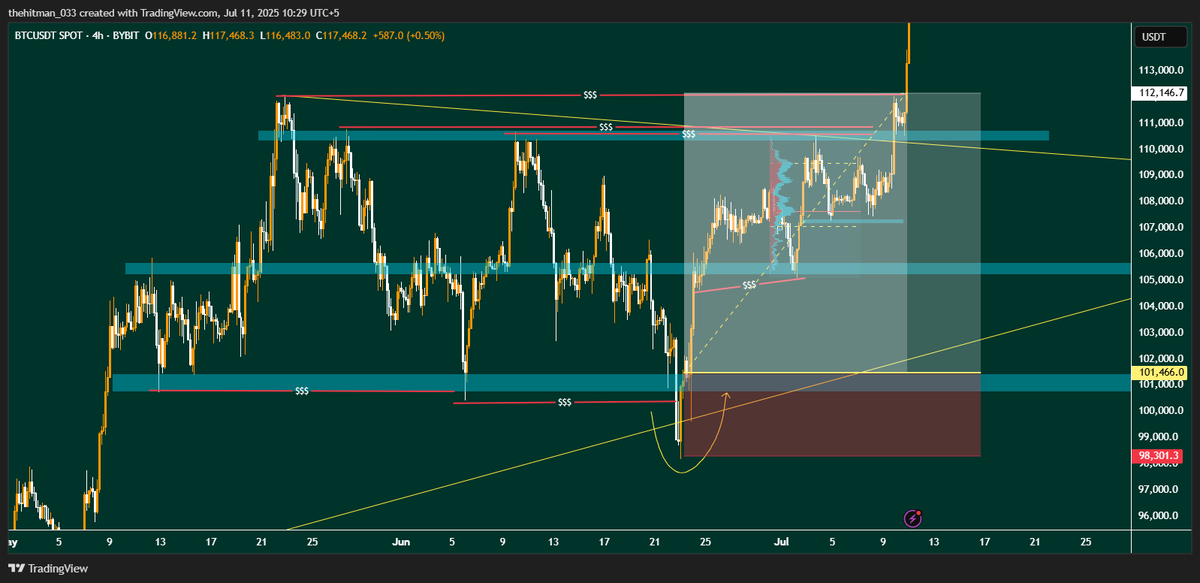Click 97,000.0 on the price axis
The image size is (1200, 583).
[1159, 489]
